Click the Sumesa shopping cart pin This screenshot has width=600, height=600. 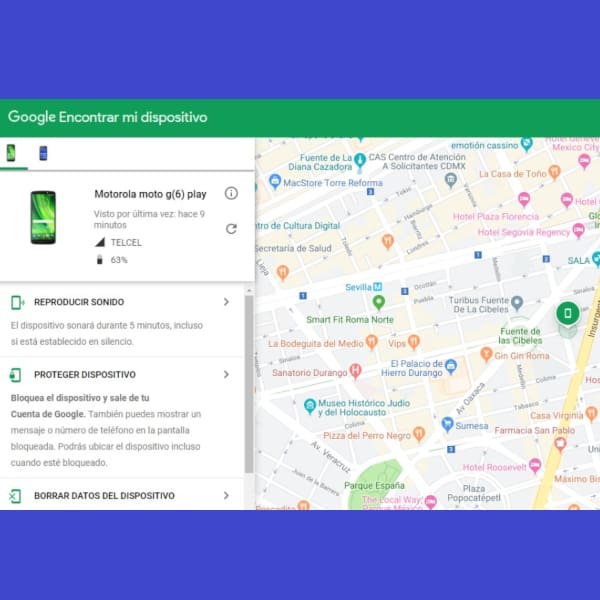pyautogui.click(x=447, y=424)
